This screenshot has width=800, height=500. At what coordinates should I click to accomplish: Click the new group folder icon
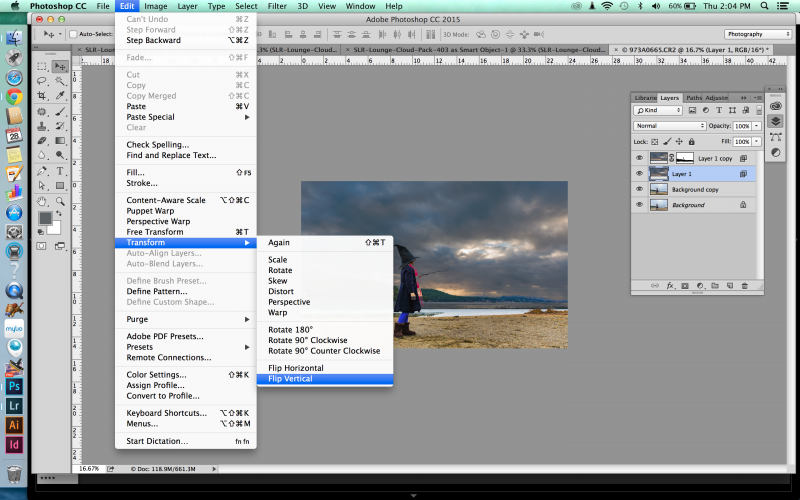[x=715, y=286]
